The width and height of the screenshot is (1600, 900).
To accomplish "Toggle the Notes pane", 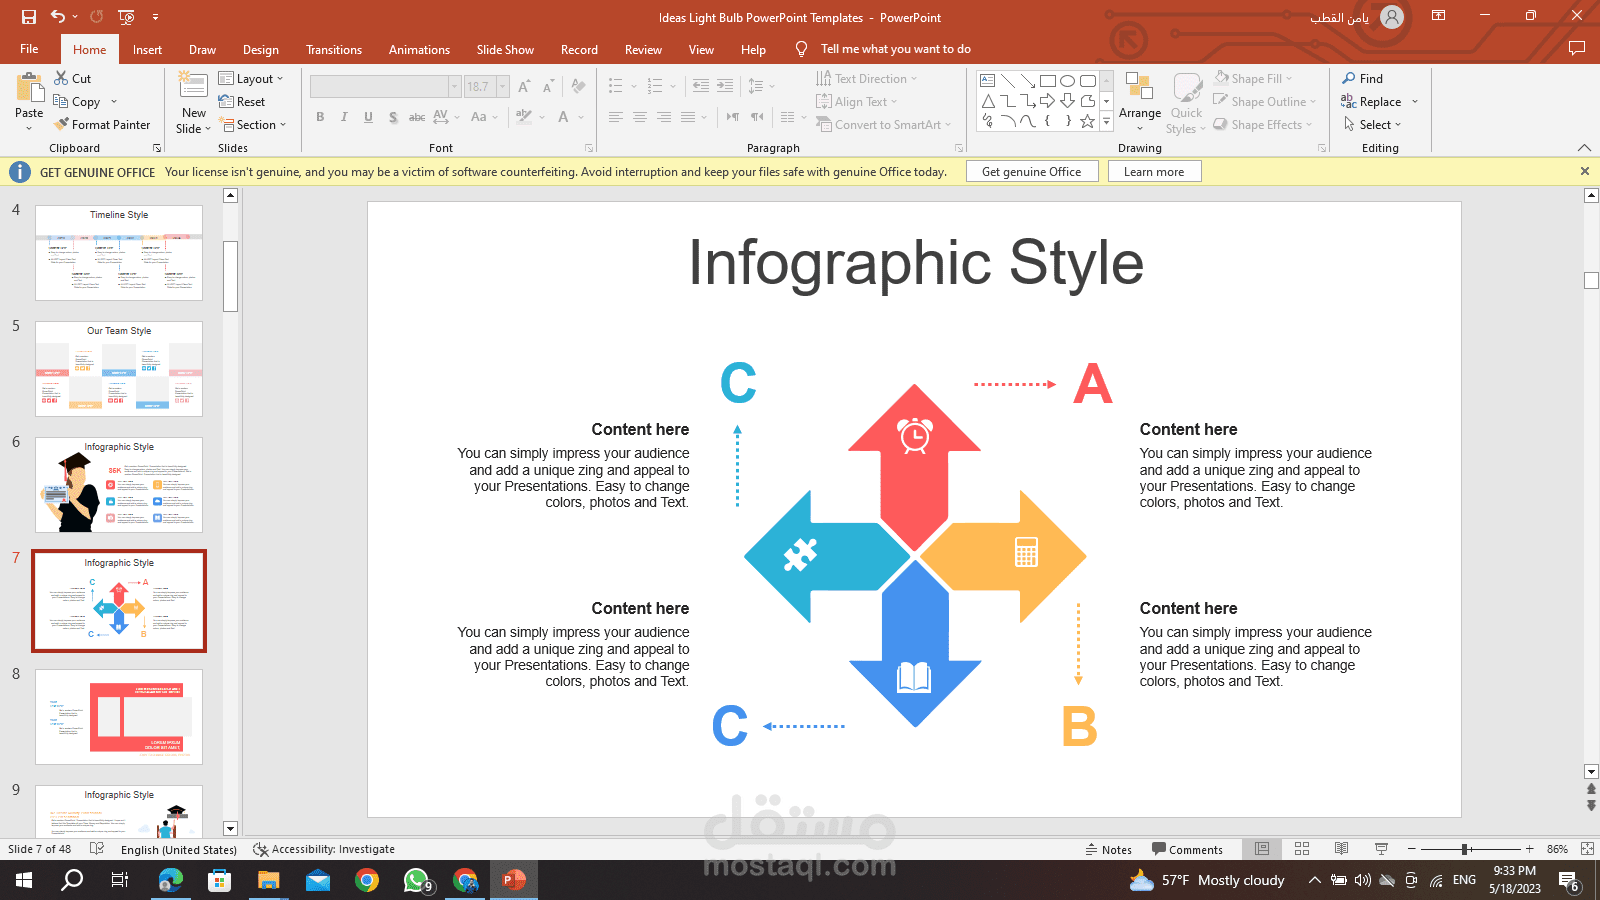I will tap(1109, 849).
